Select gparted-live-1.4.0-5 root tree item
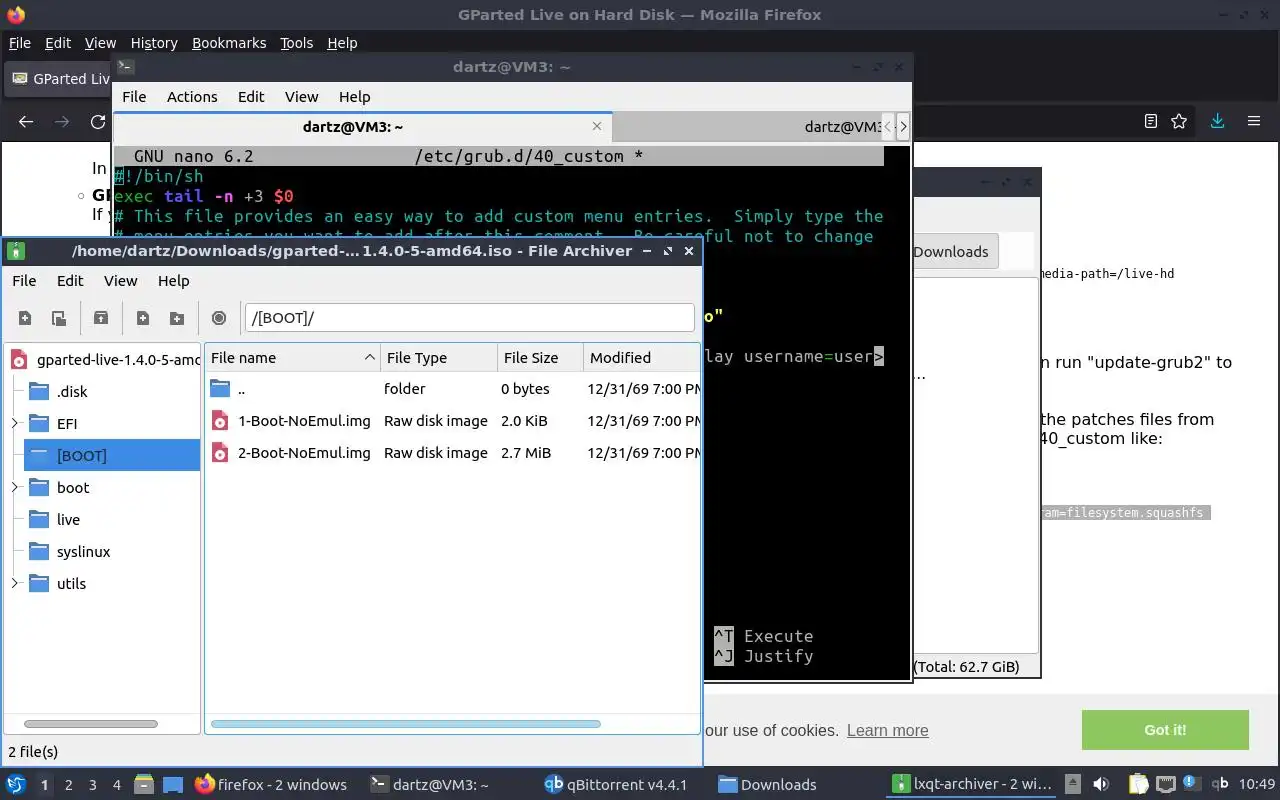This screenshot has width=1280, height=800. point(105,359)
